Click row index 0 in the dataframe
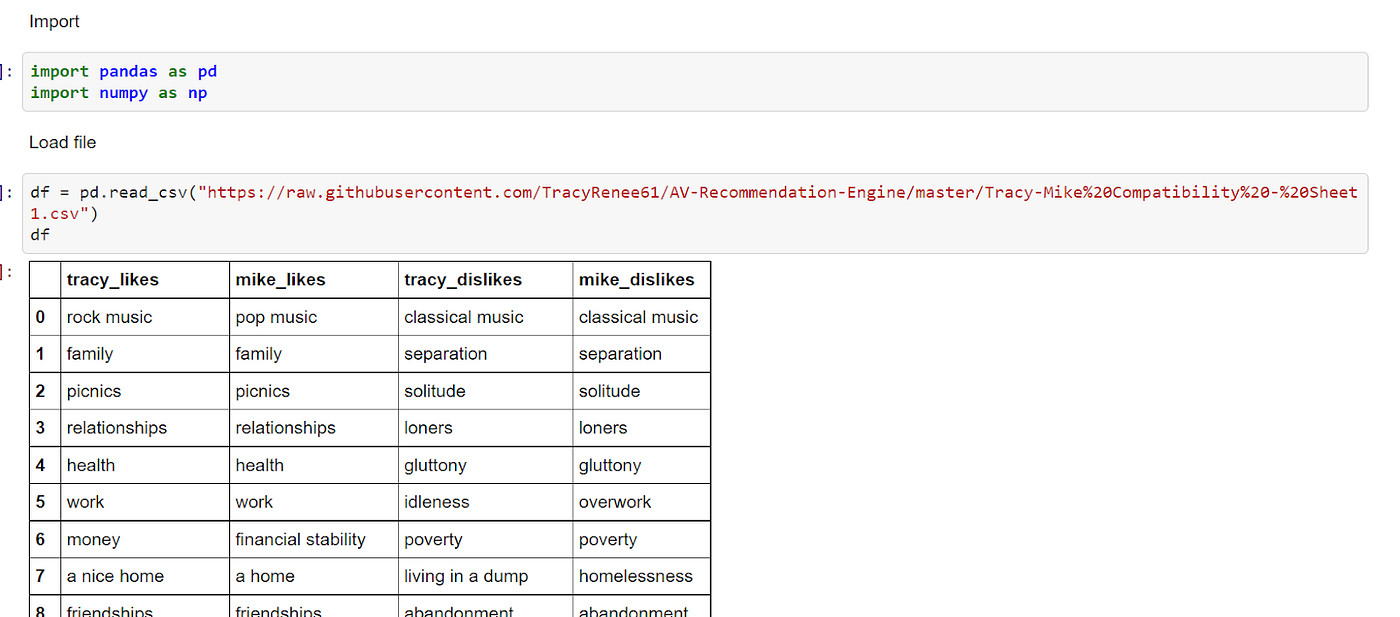 click(x=40, y=317)
